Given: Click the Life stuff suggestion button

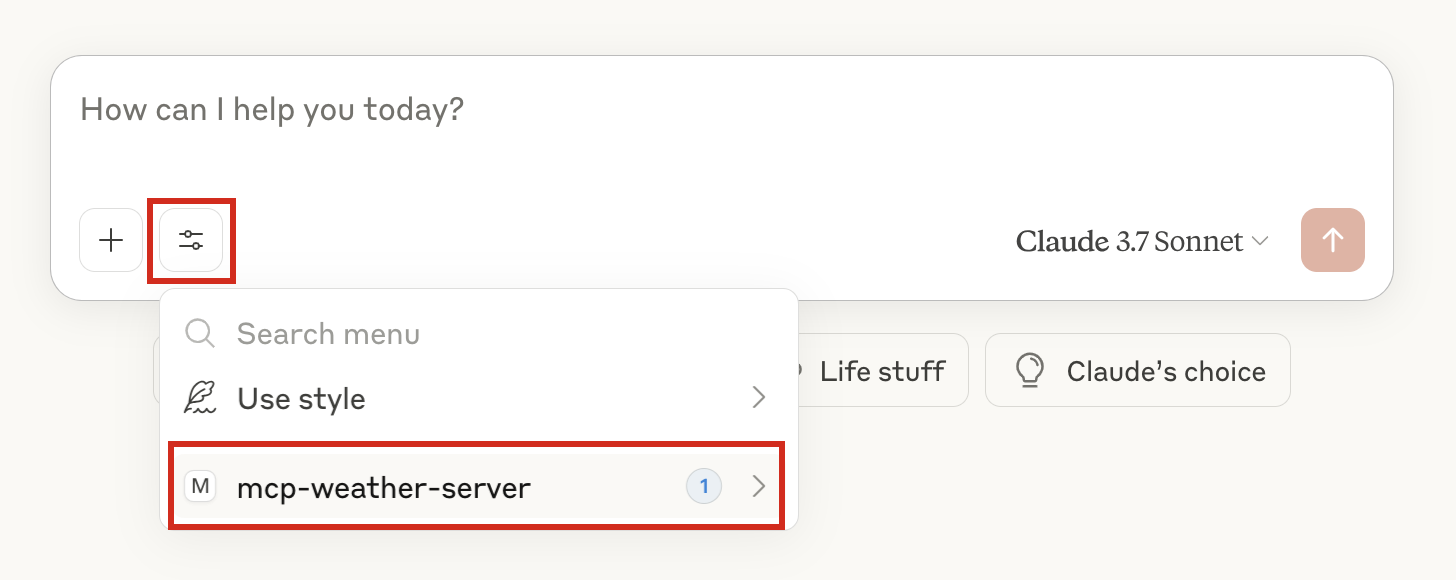Looking at the screenshot, I should click(882, 371).
